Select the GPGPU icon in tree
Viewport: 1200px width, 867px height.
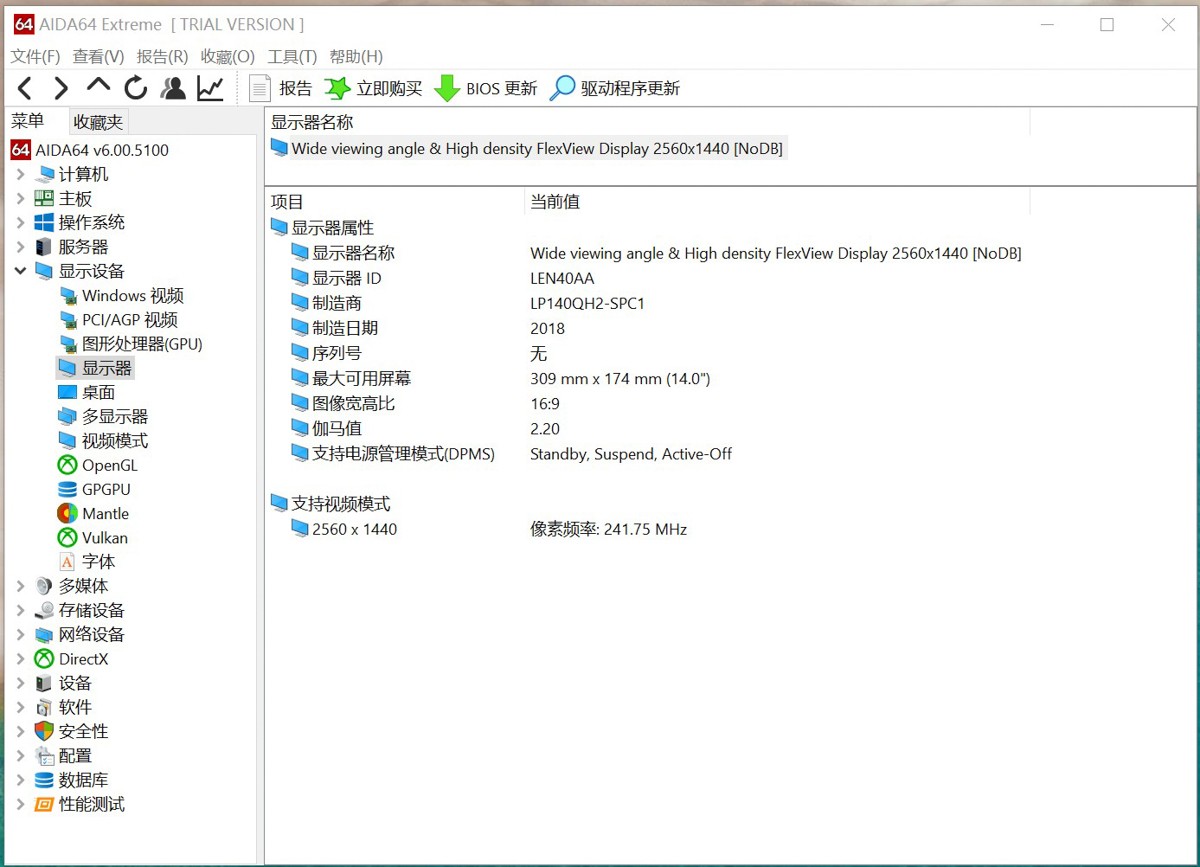point(68,489)
